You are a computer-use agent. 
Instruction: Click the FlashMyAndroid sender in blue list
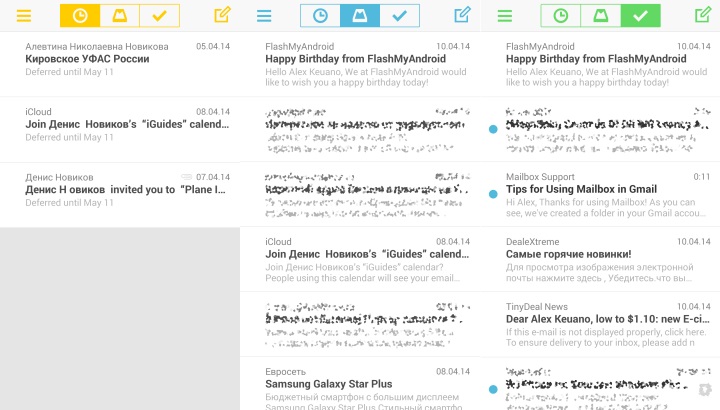pyautogui.click(x=299, y=46)
